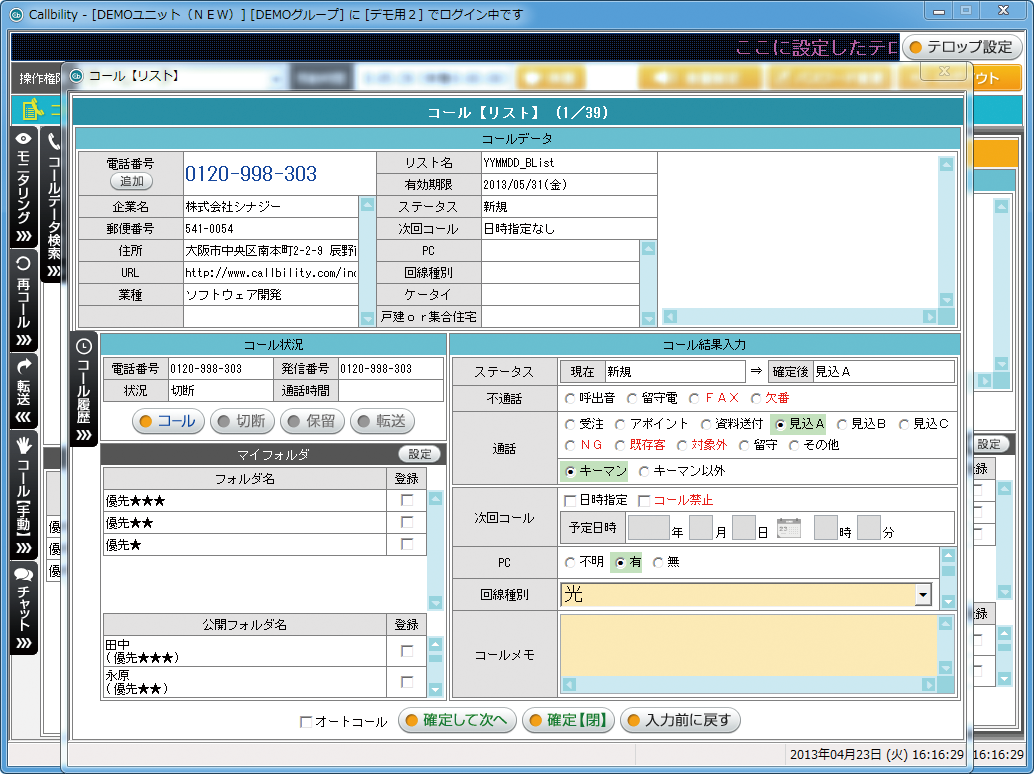Select the 見込B radio button
The width and height of the screenshot is (1034, 774).
(841, 425)
